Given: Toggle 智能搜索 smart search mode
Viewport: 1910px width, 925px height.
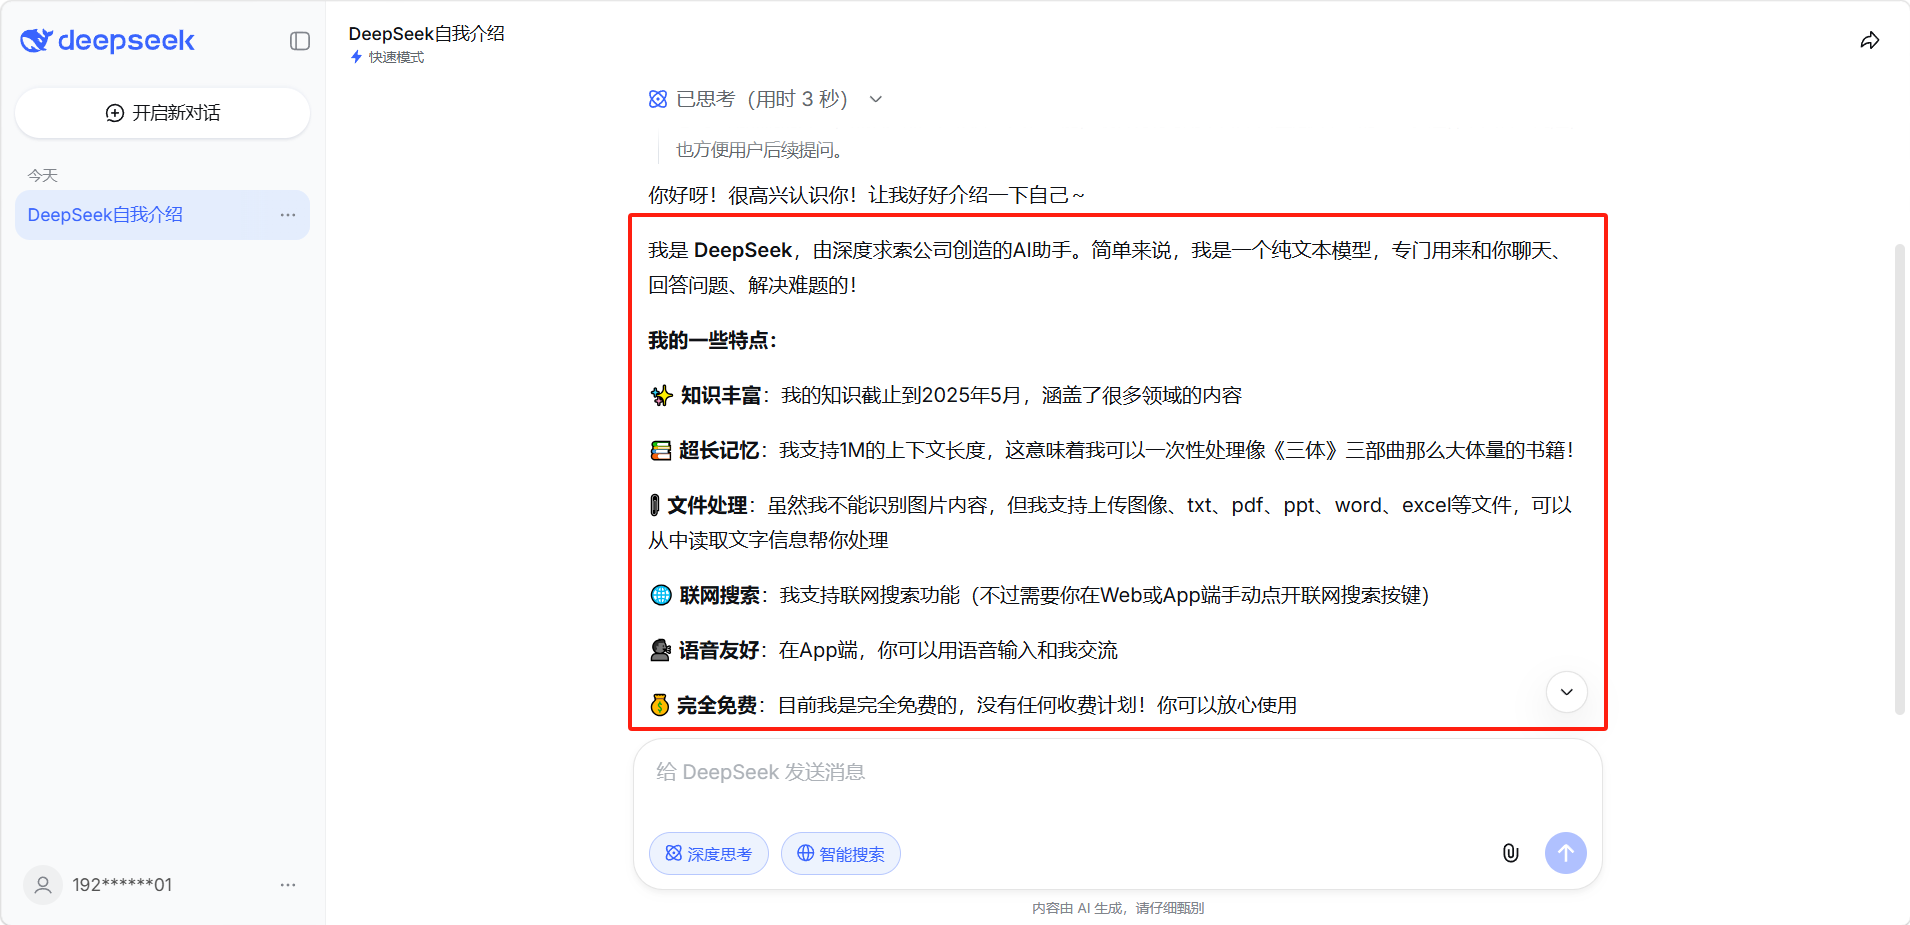Looking at the screenshot, I should pyautogui.click(x=840, y=854).
